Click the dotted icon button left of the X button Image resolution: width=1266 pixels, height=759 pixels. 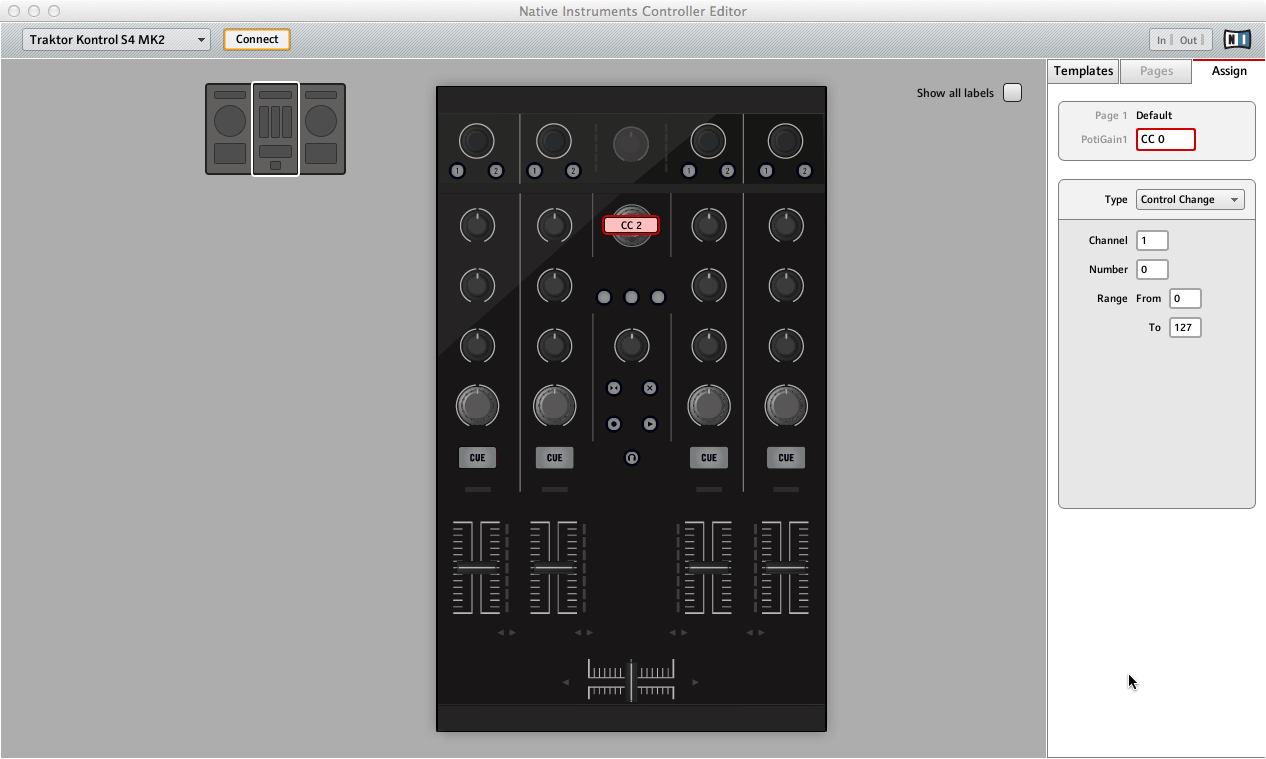point(614,388)
